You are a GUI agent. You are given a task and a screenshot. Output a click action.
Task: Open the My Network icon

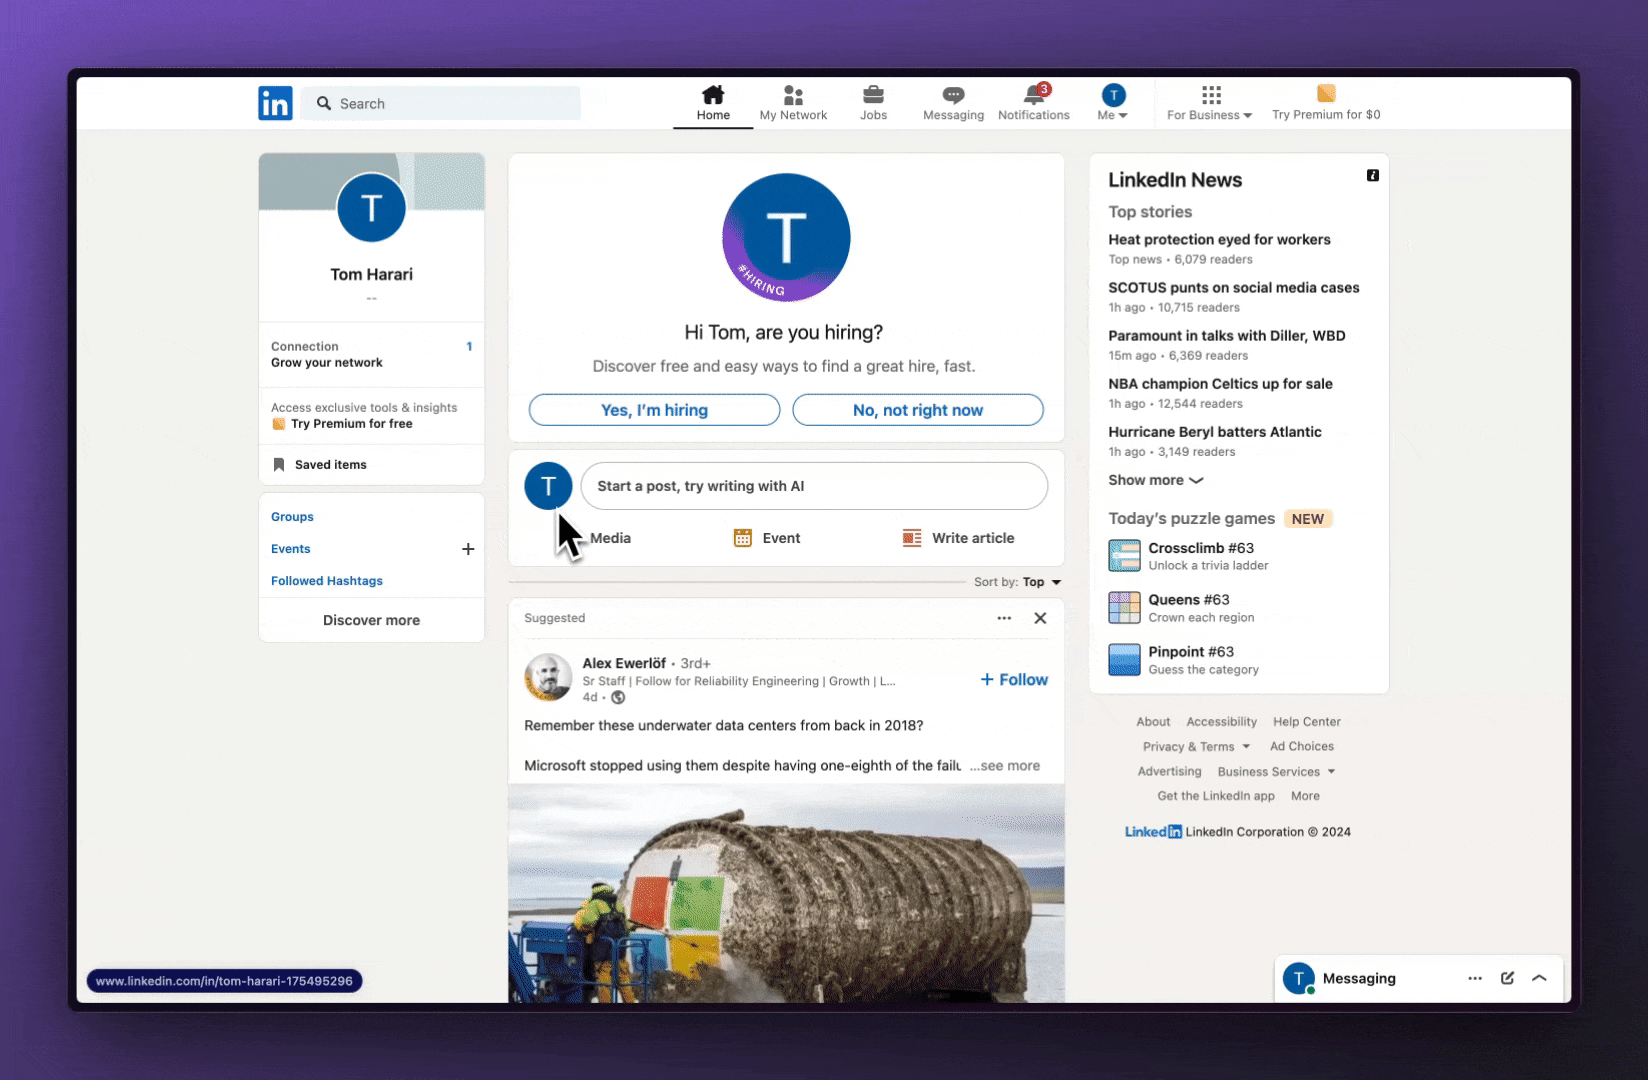793,96
